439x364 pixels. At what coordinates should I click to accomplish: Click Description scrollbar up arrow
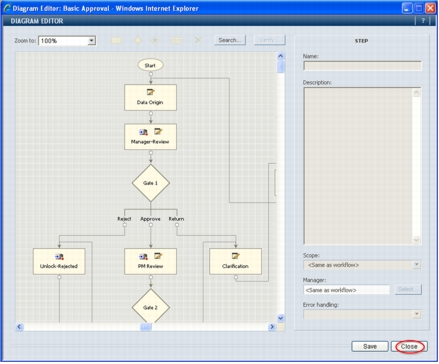click(x=417, y=93)
